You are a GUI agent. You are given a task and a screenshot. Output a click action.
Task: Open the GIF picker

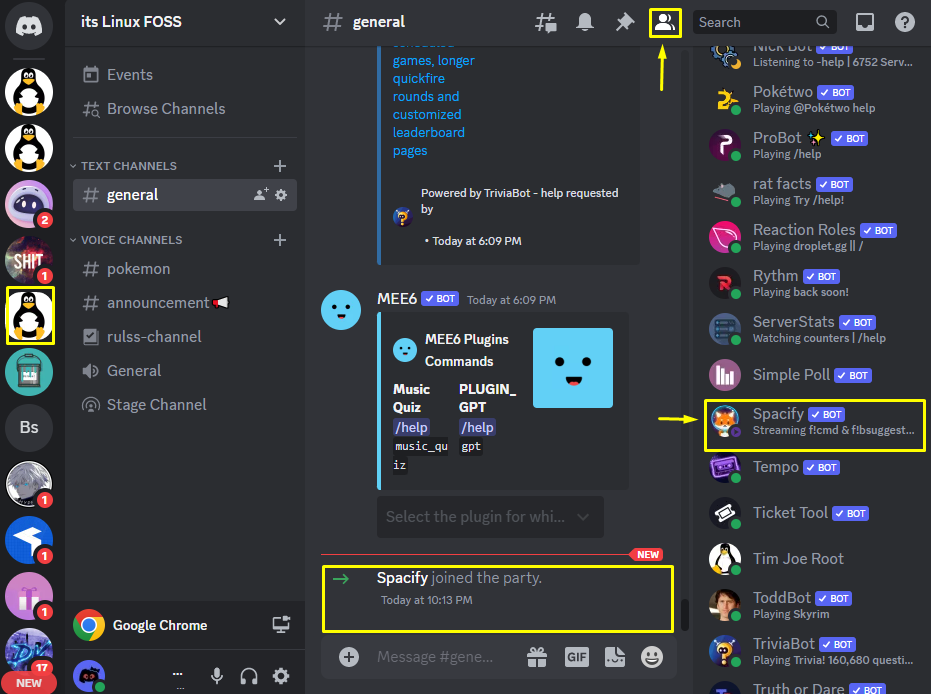pyautogui.click(x=577, y=657)
